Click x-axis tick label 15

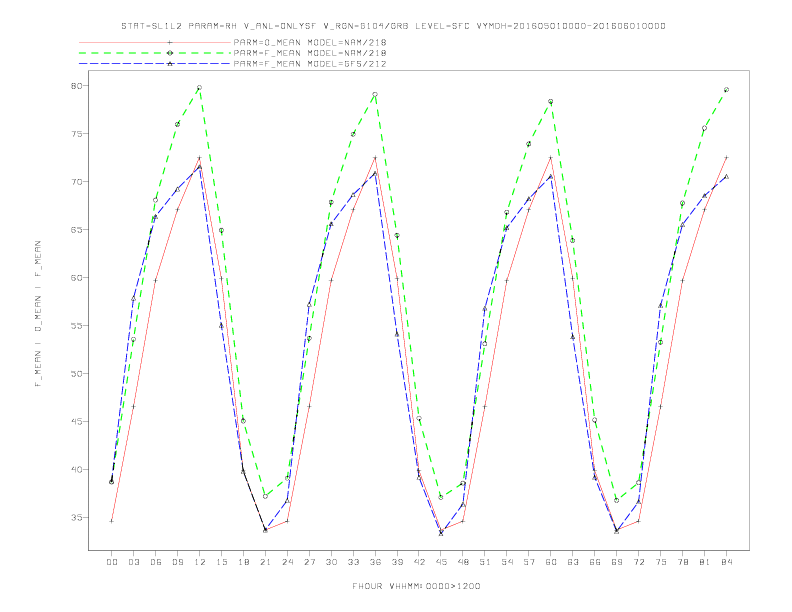click(221, 562)
